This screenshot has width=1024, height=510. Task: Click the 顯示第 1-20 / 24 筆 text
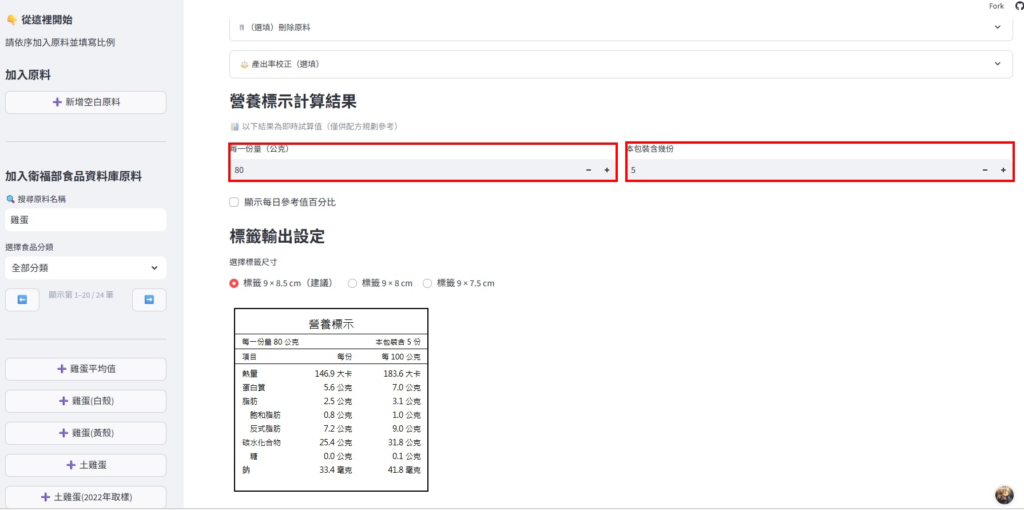(x=81, y=295)
